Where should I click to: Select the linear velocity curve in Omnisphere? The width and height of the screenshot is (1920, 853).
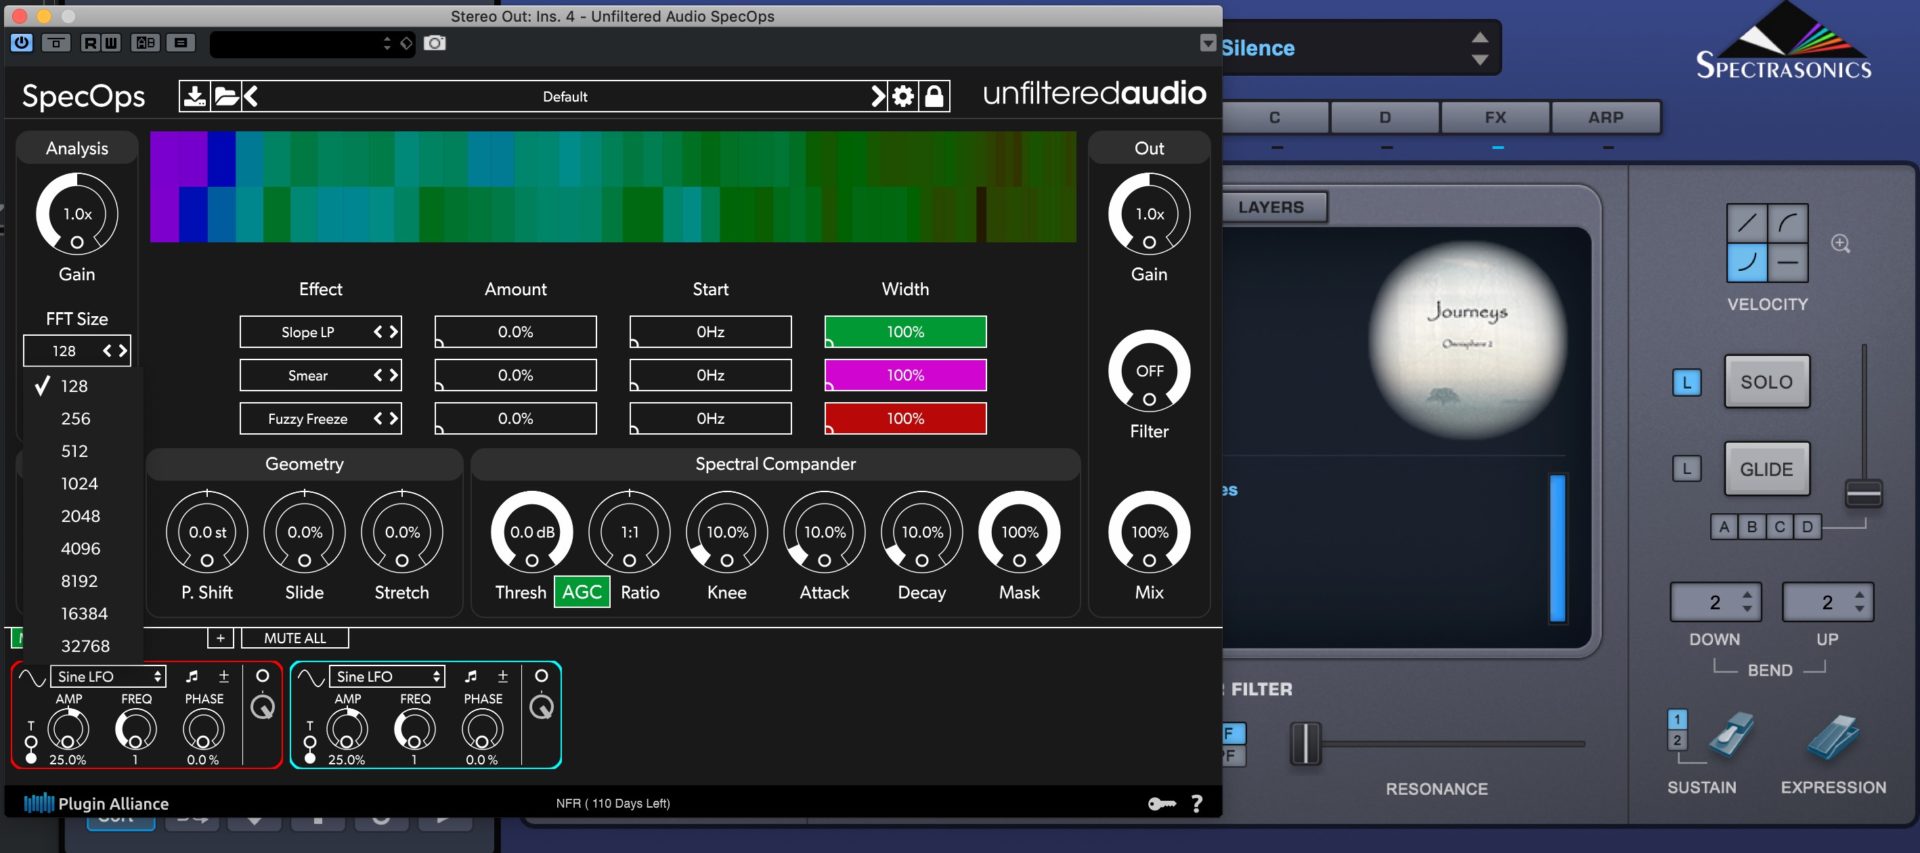pos(1747,223)
